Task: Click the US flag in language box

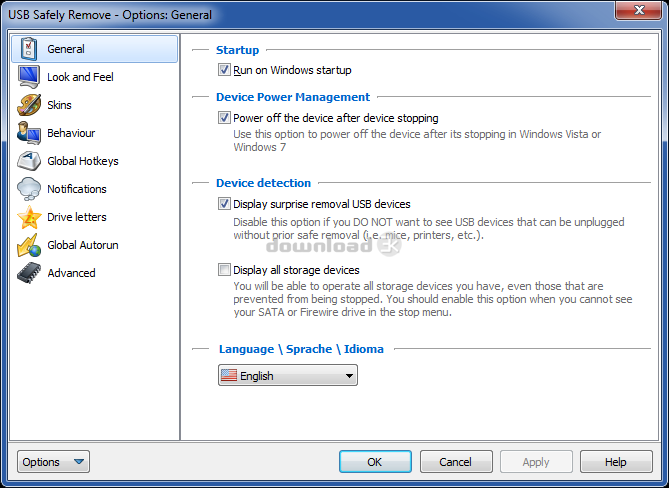Action: (229, 375)
